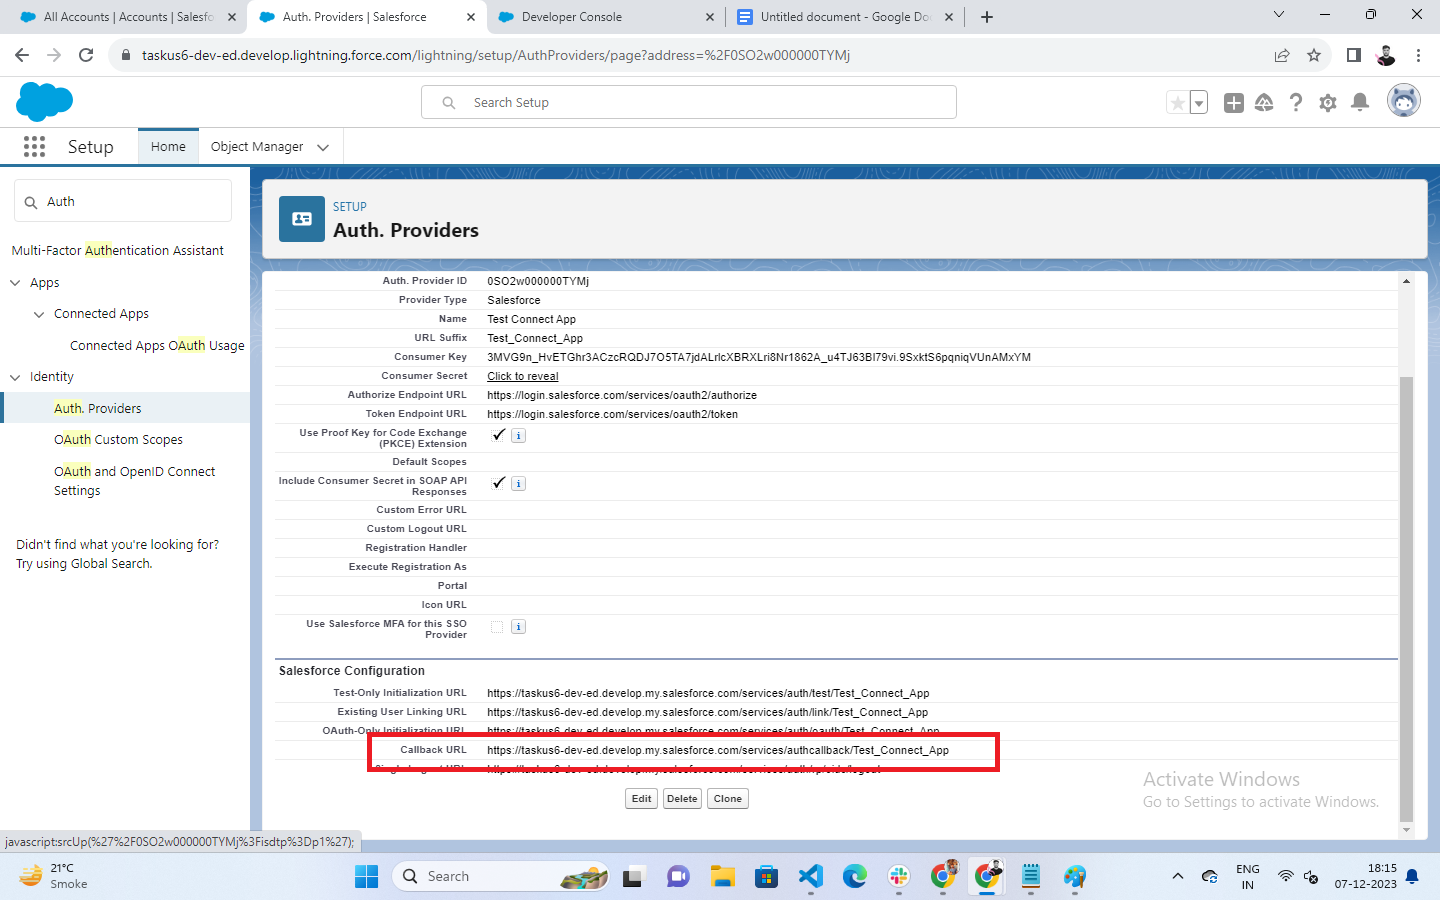
Task: Select Auth. Providers in sidebar
Action: coord(98,408)
